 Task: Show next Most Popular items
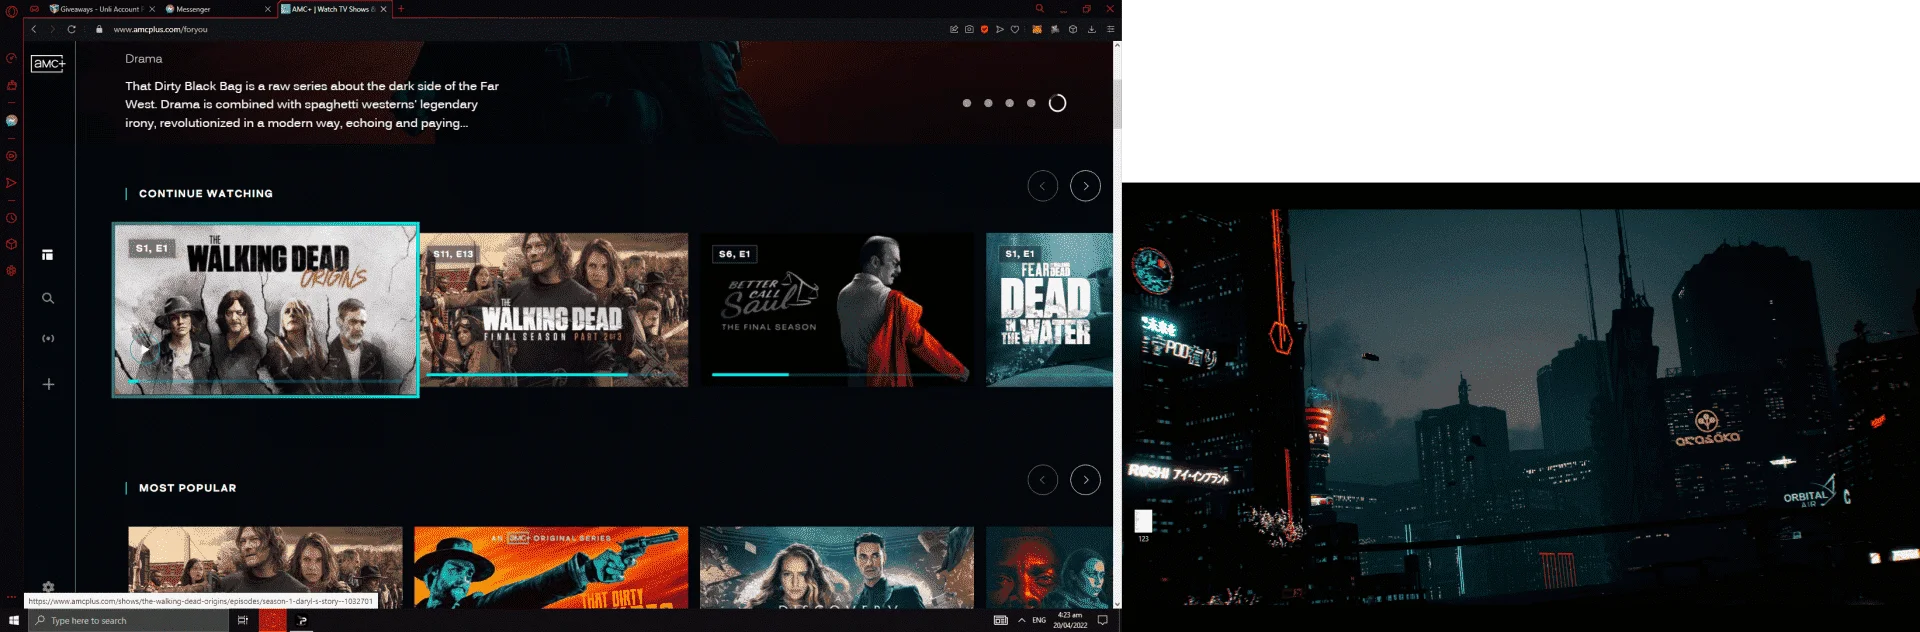point(1086,480)
